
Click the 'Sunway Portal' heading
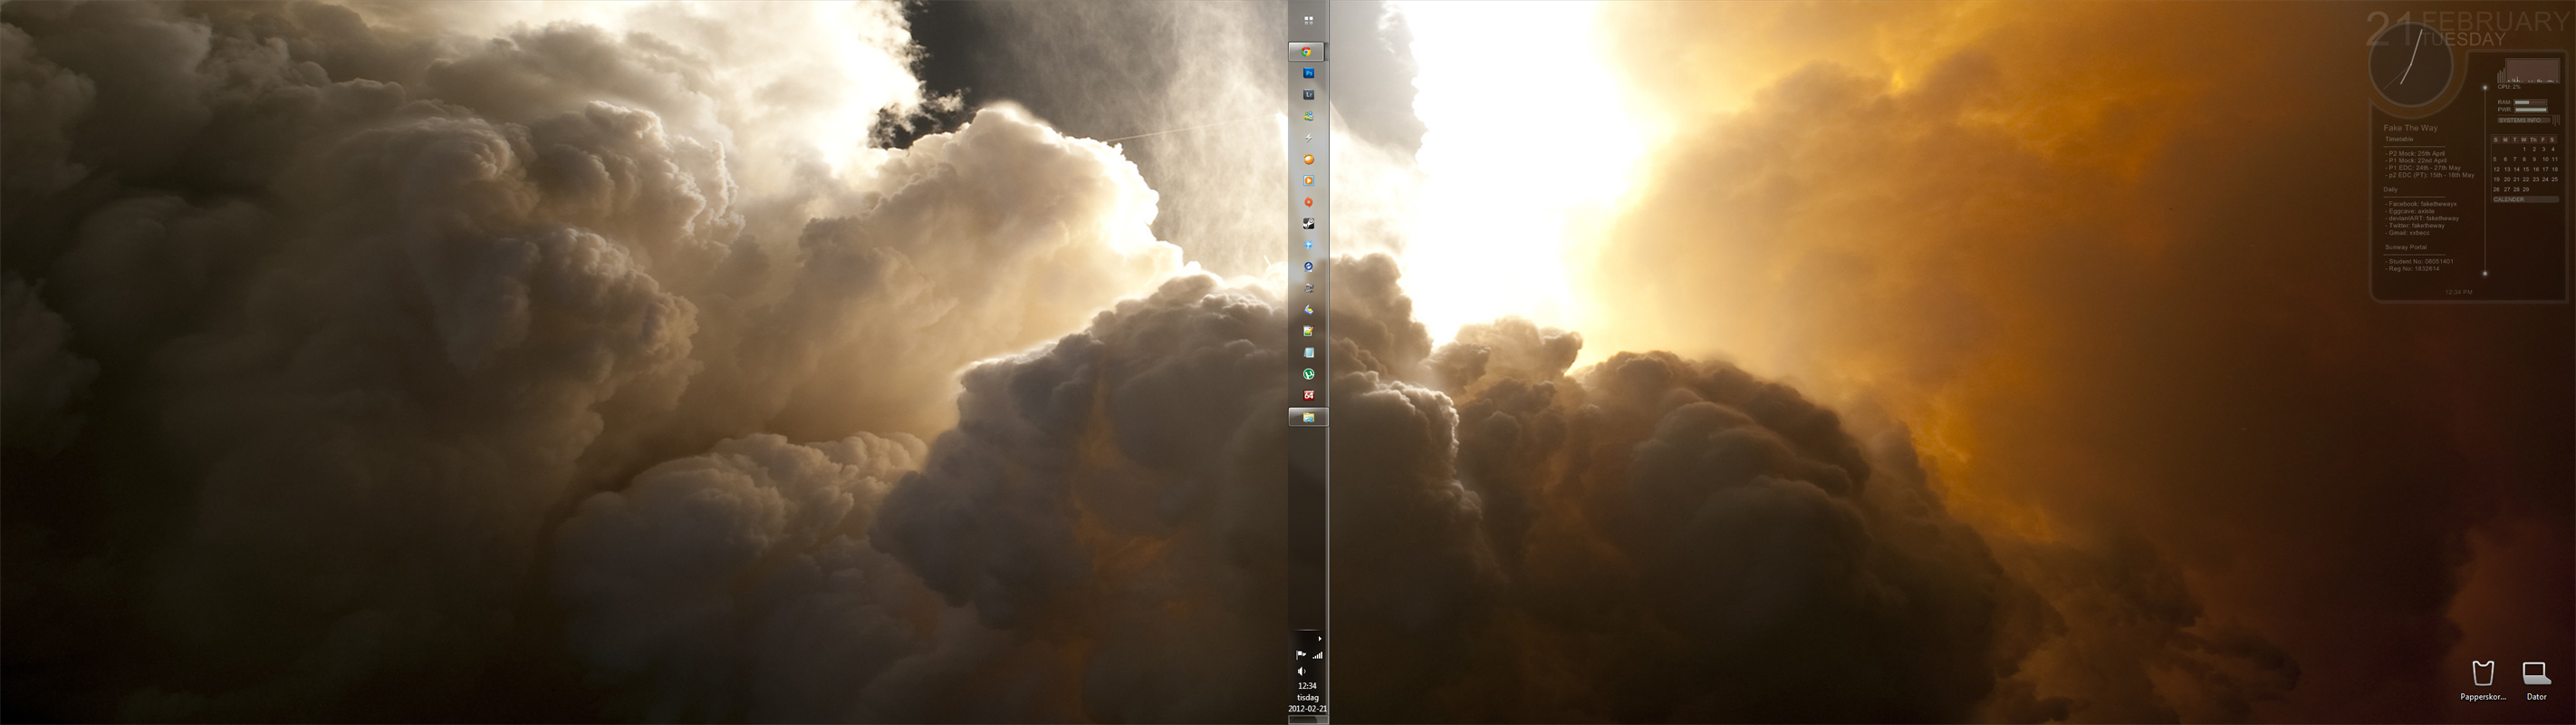coord(2406,247)
